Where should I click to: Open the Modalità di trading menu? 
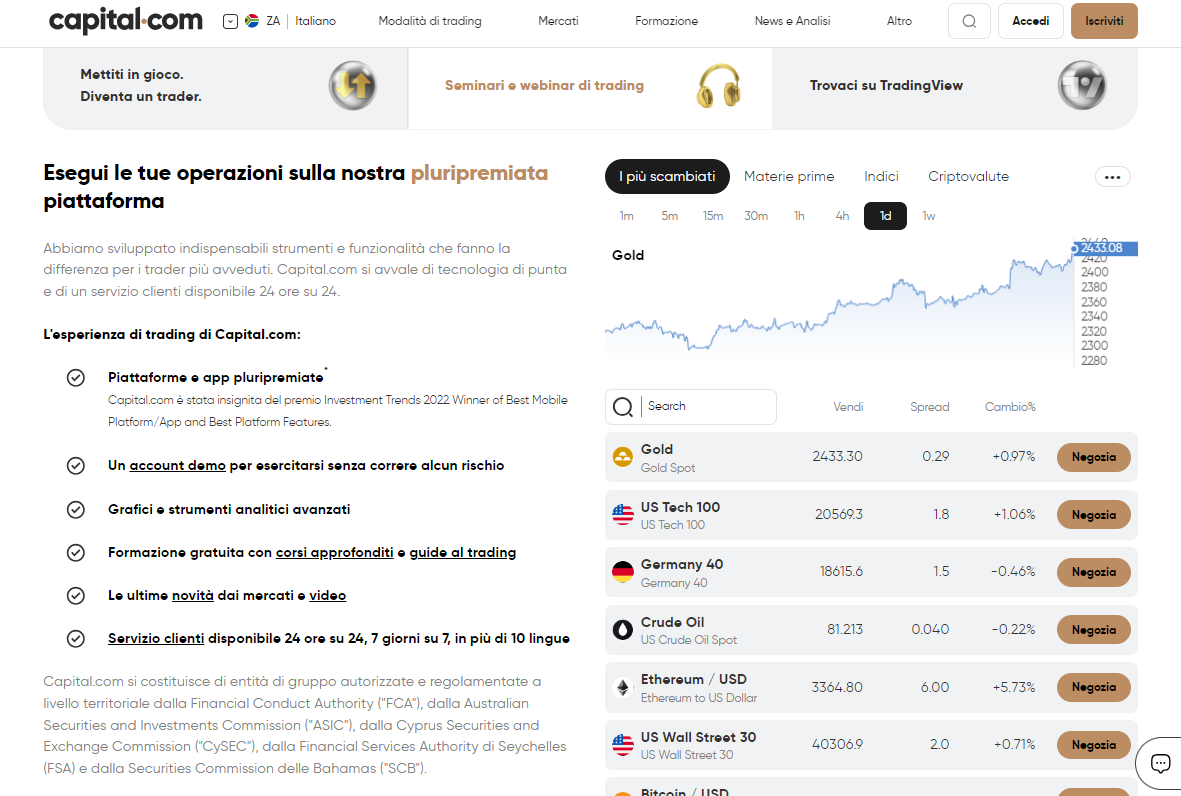click(430, 21)
